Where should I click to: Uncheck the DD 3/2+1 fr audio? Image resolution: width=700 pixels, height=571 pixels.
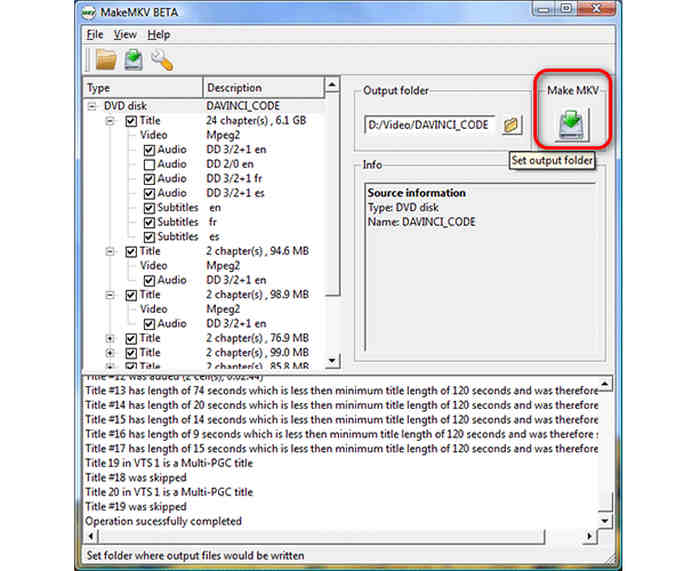click(149, 179)
